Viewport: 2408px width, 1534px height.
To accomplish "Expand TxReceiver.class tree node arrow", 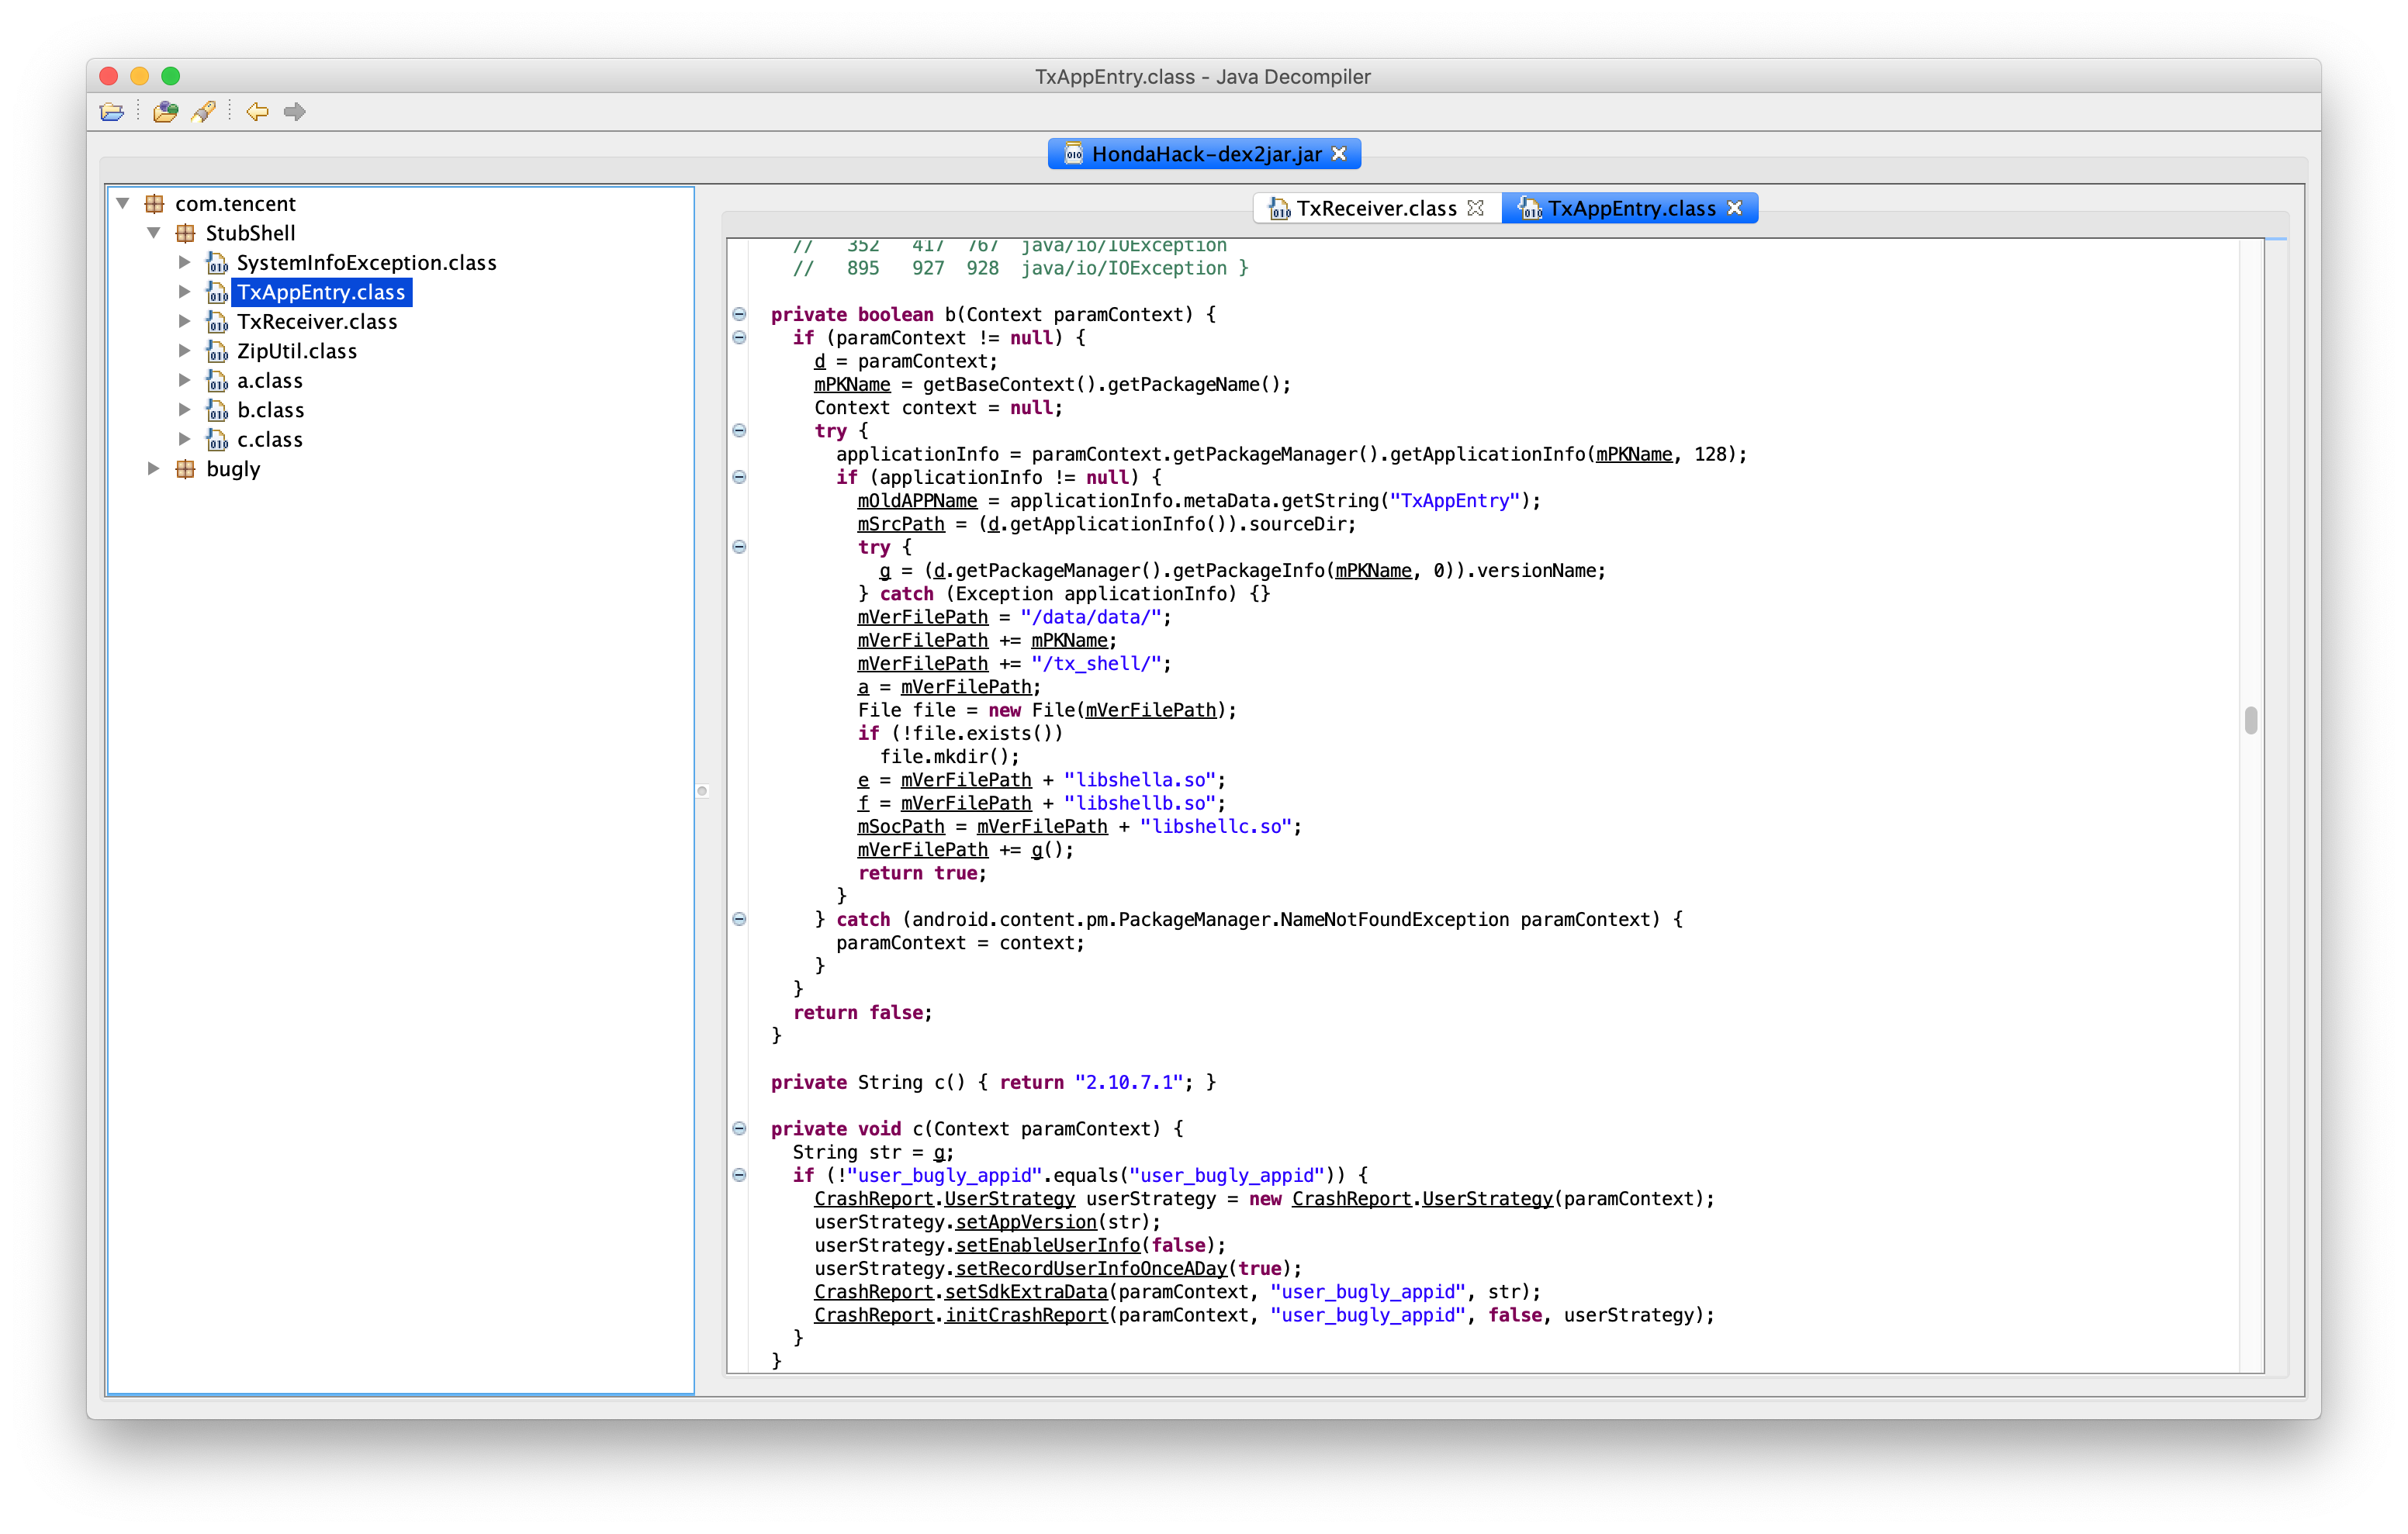I will (184, 321).
